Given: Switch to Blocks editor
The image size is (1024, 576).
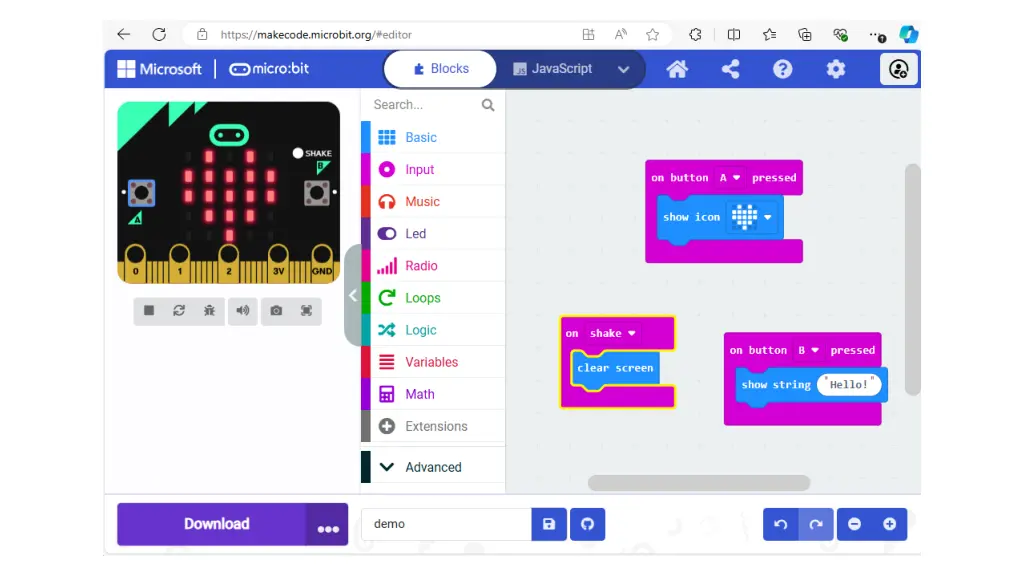Looking at the screenshot, I should pyautogui.click(x=440, y=69).
